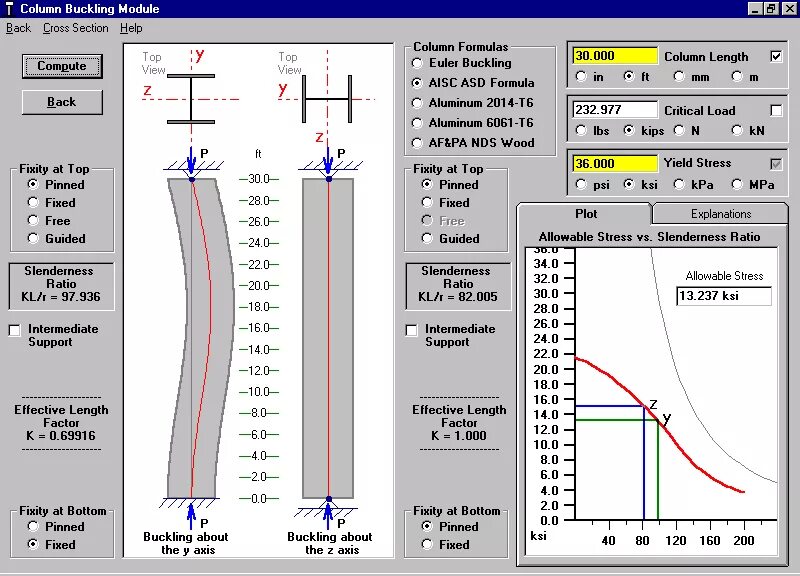The height and width of the screenshot is (576, 800).
Task: Toggle the Yield Stress checkbox off
Action: coord(775,162)
